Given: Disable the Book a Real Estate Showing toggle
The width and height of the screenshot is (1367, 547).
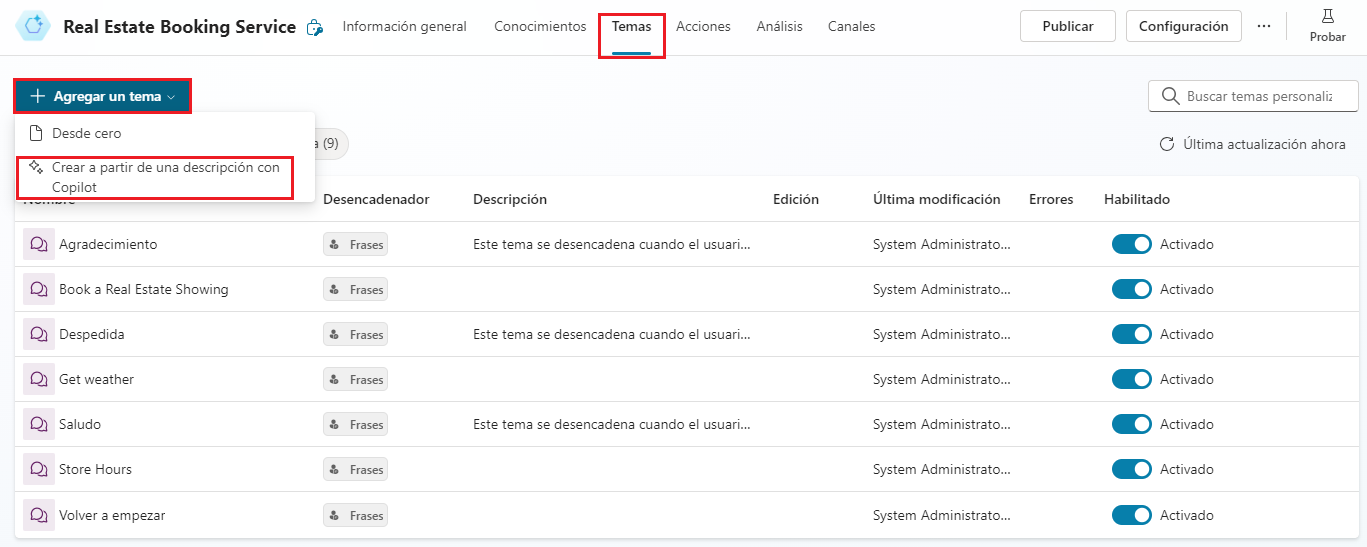Looking at the screenshot, I should [x=1132, y=289].
